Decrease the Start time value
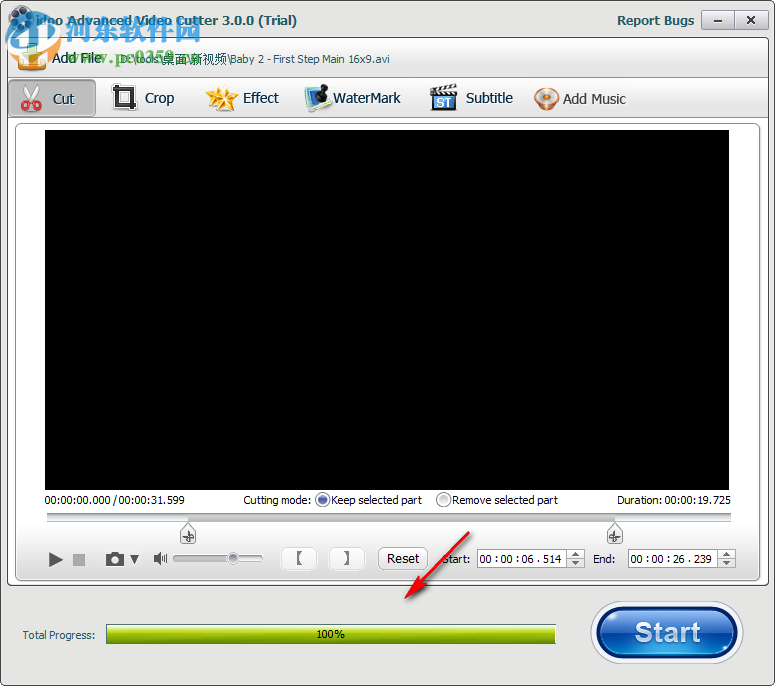 575,563
